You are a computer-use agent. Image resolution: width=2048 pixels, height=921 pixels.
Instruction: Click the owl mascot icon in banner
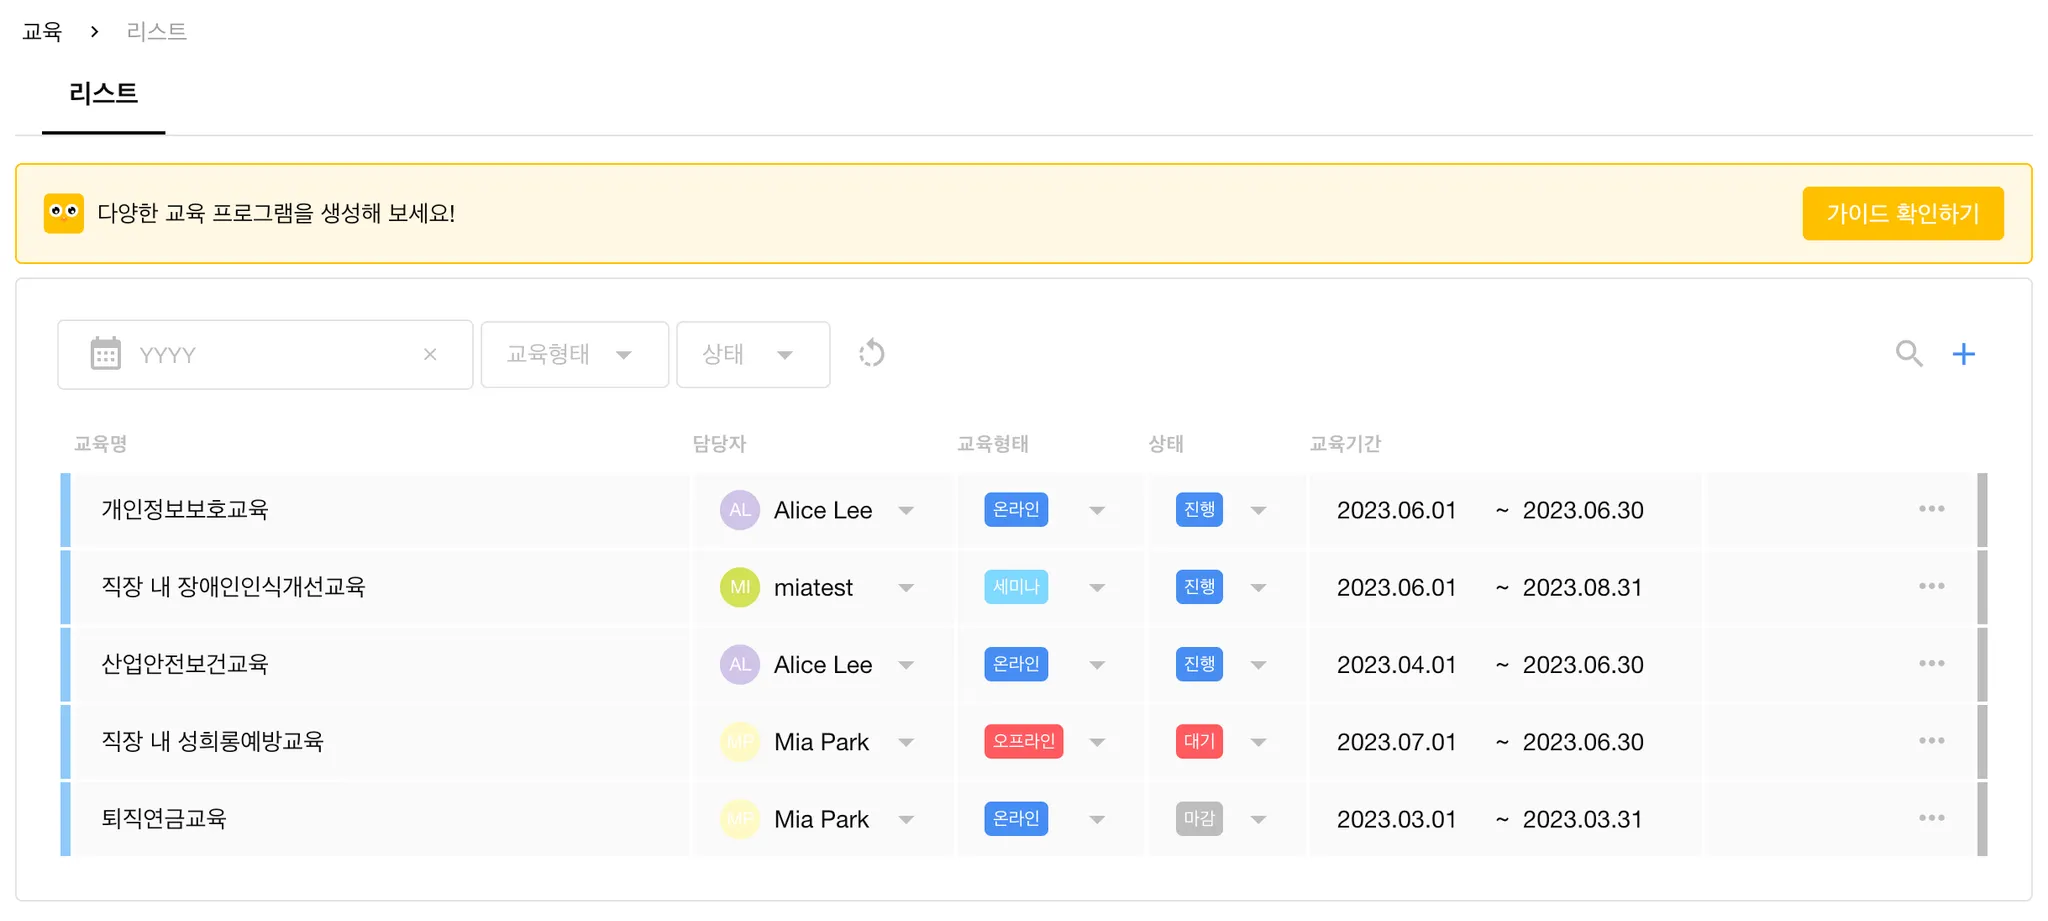(64, 213)
